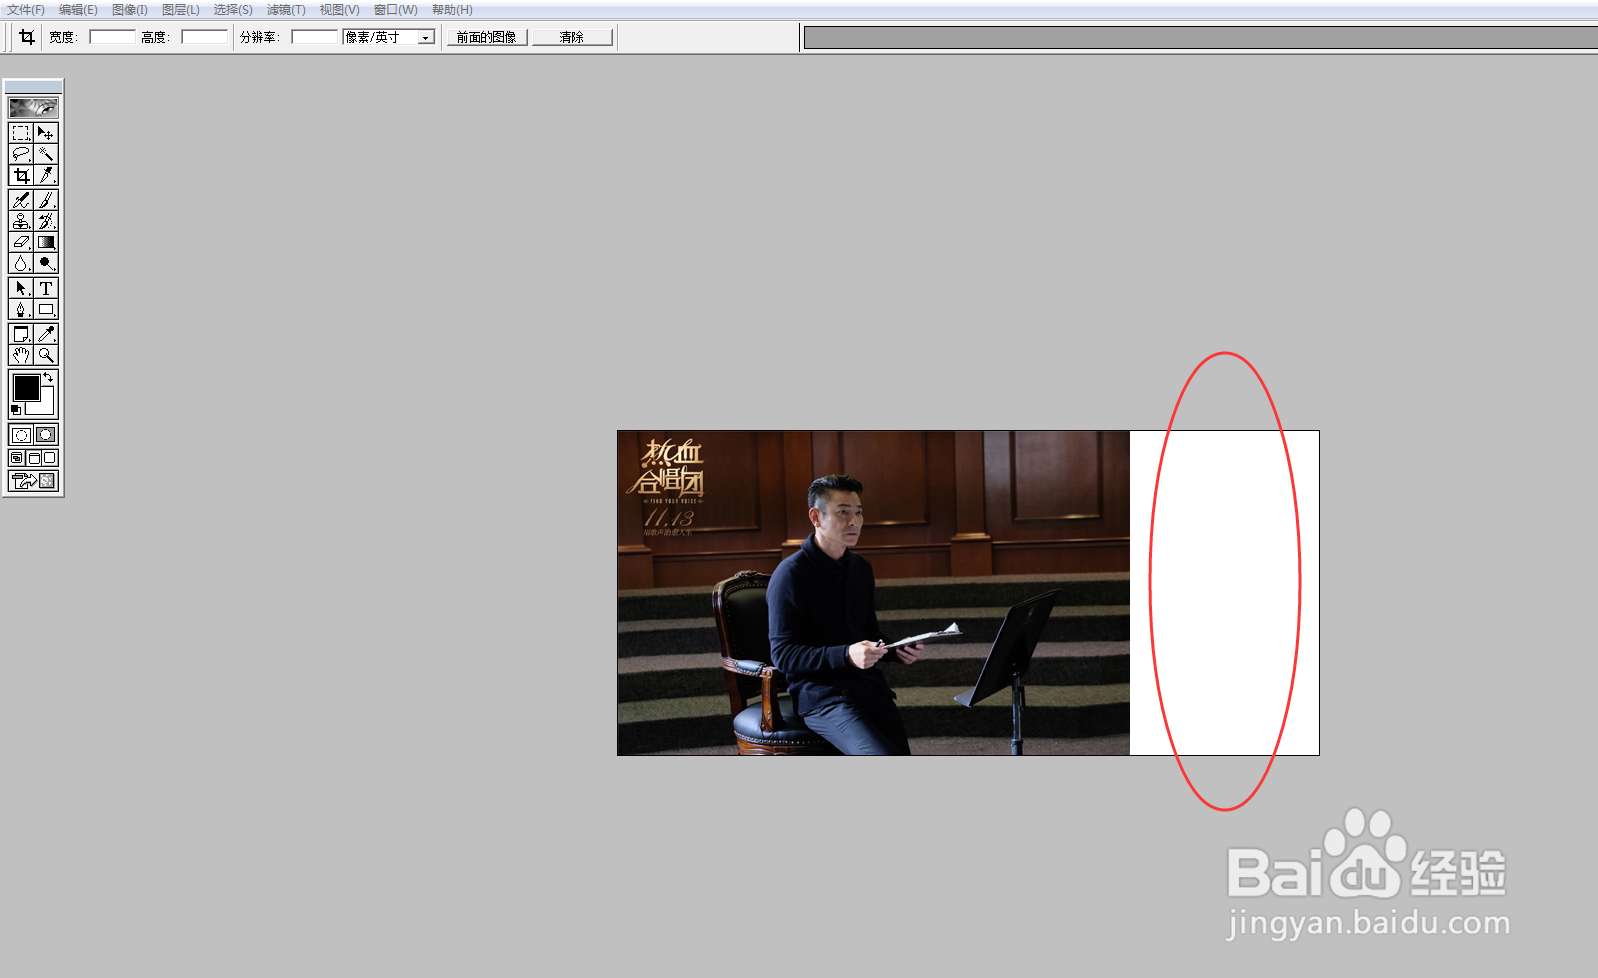The width and height of the screenshot is (1598, 978).
Task: Open the 文件(F) menu
Action: click(x=26, y=10)
